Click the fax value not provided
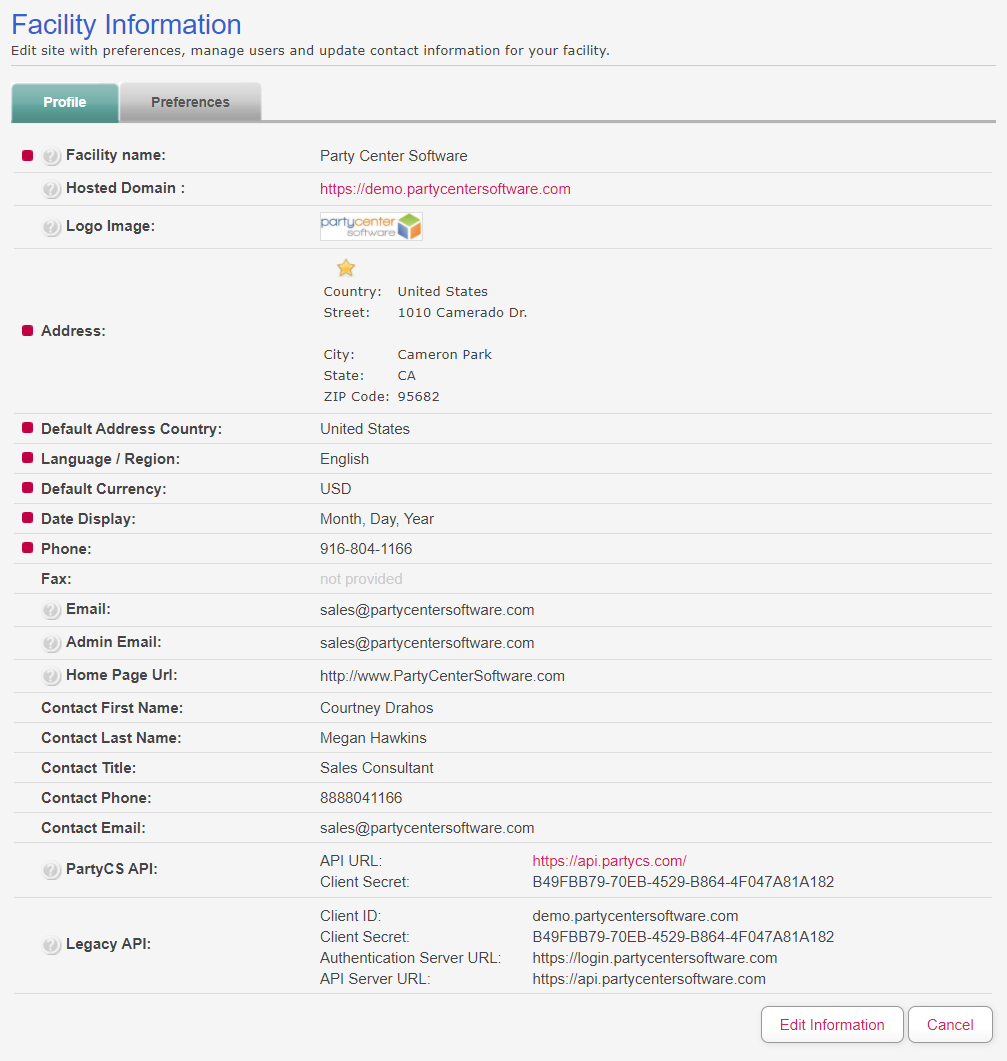This screenshot has width=1007, height=1061. (361, 579)
